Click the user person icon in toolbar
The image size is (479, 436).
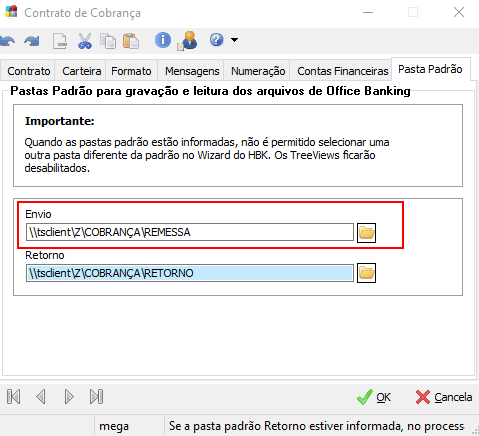click(188, 41)
